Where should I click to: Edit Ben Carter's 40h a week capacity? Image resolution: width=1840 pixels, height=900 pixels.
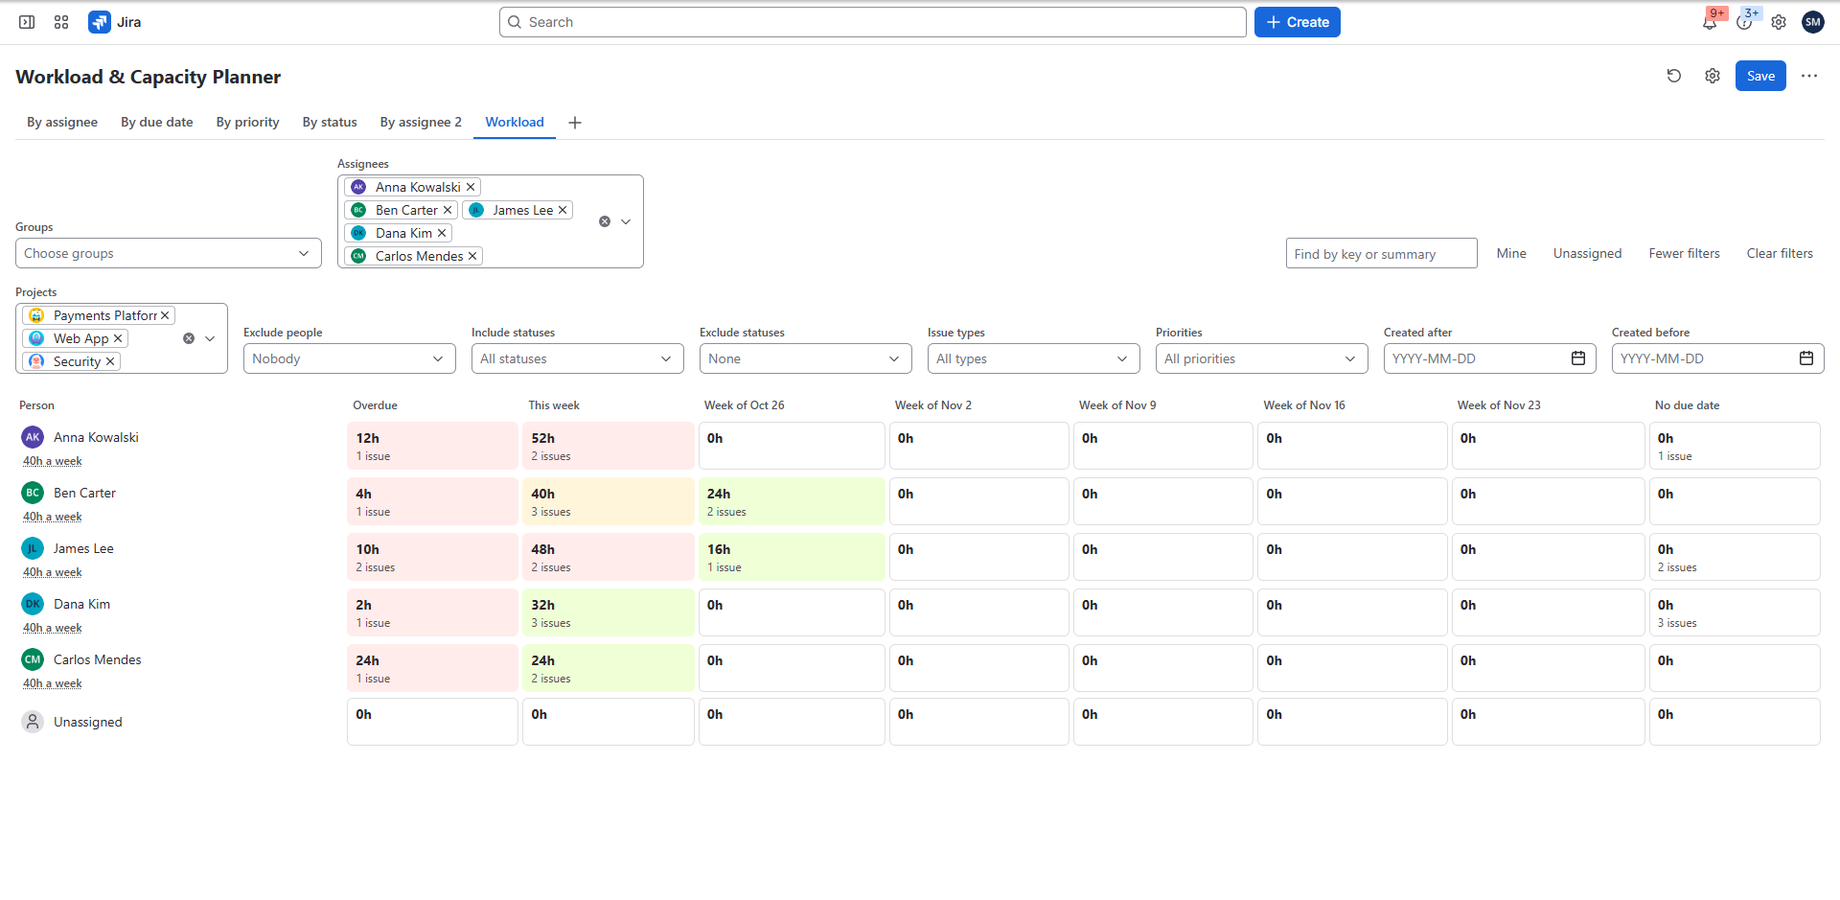tap(52, 517)
